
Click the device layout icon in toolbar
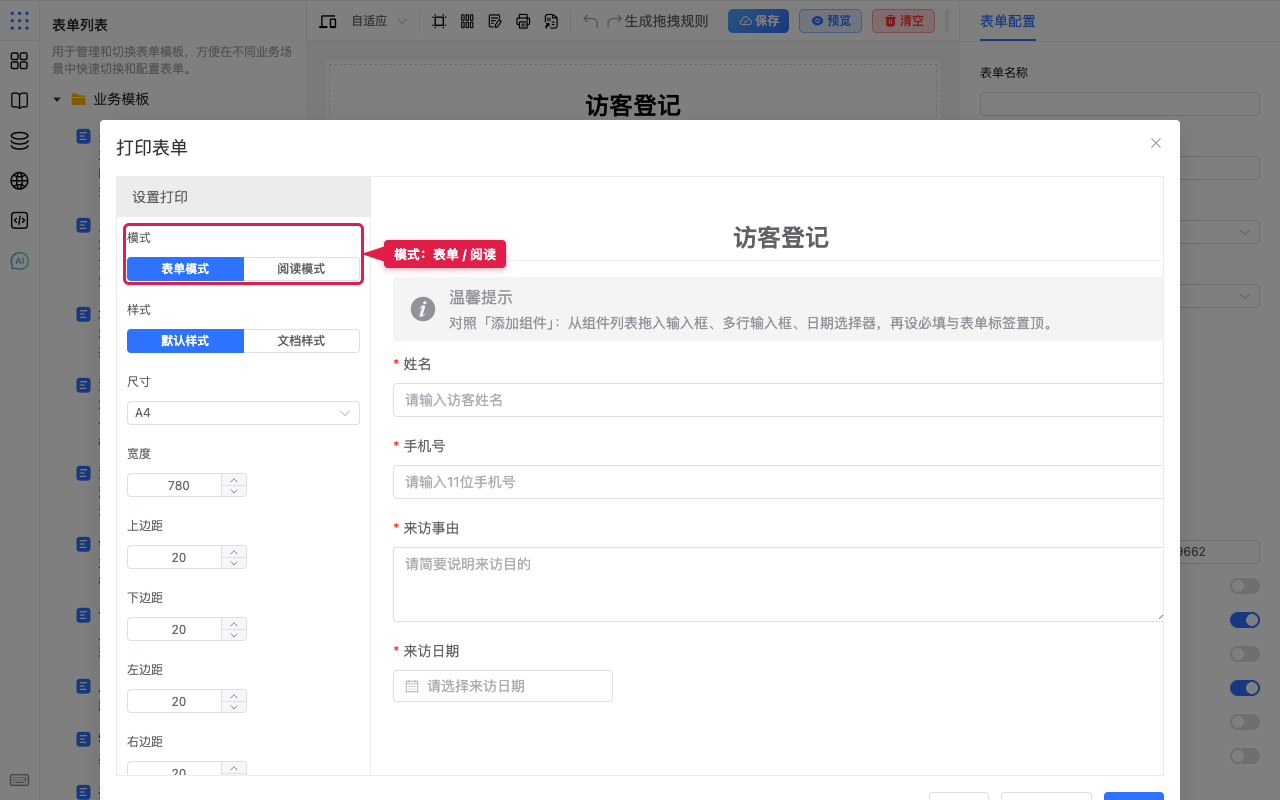(x=328, y=21)
